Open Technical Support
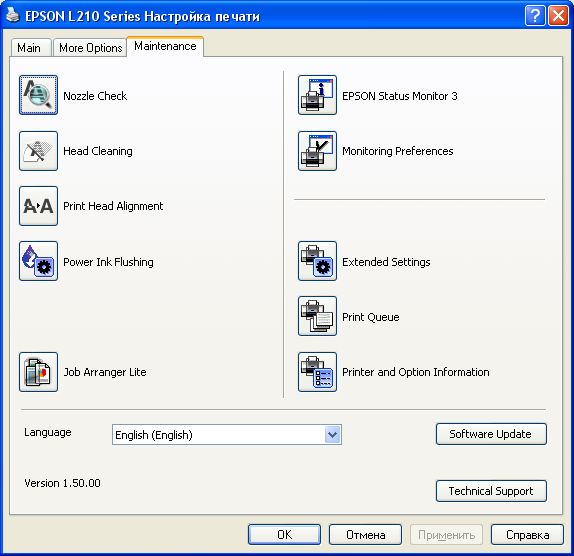Image resolution: width=574 pixels, height=556 pixels. tap(491, 491)
